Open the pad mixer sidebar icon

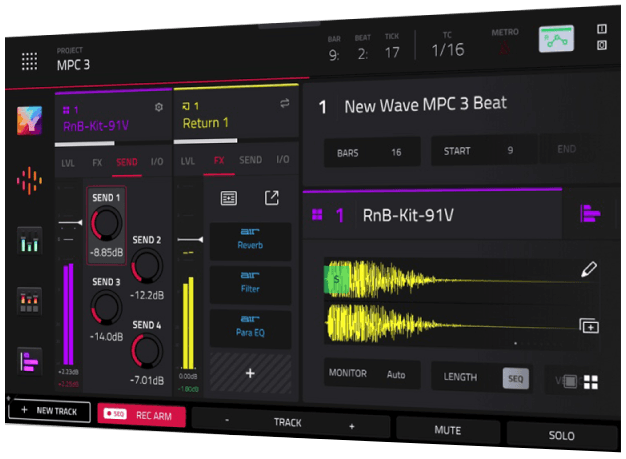pos(29,301)
